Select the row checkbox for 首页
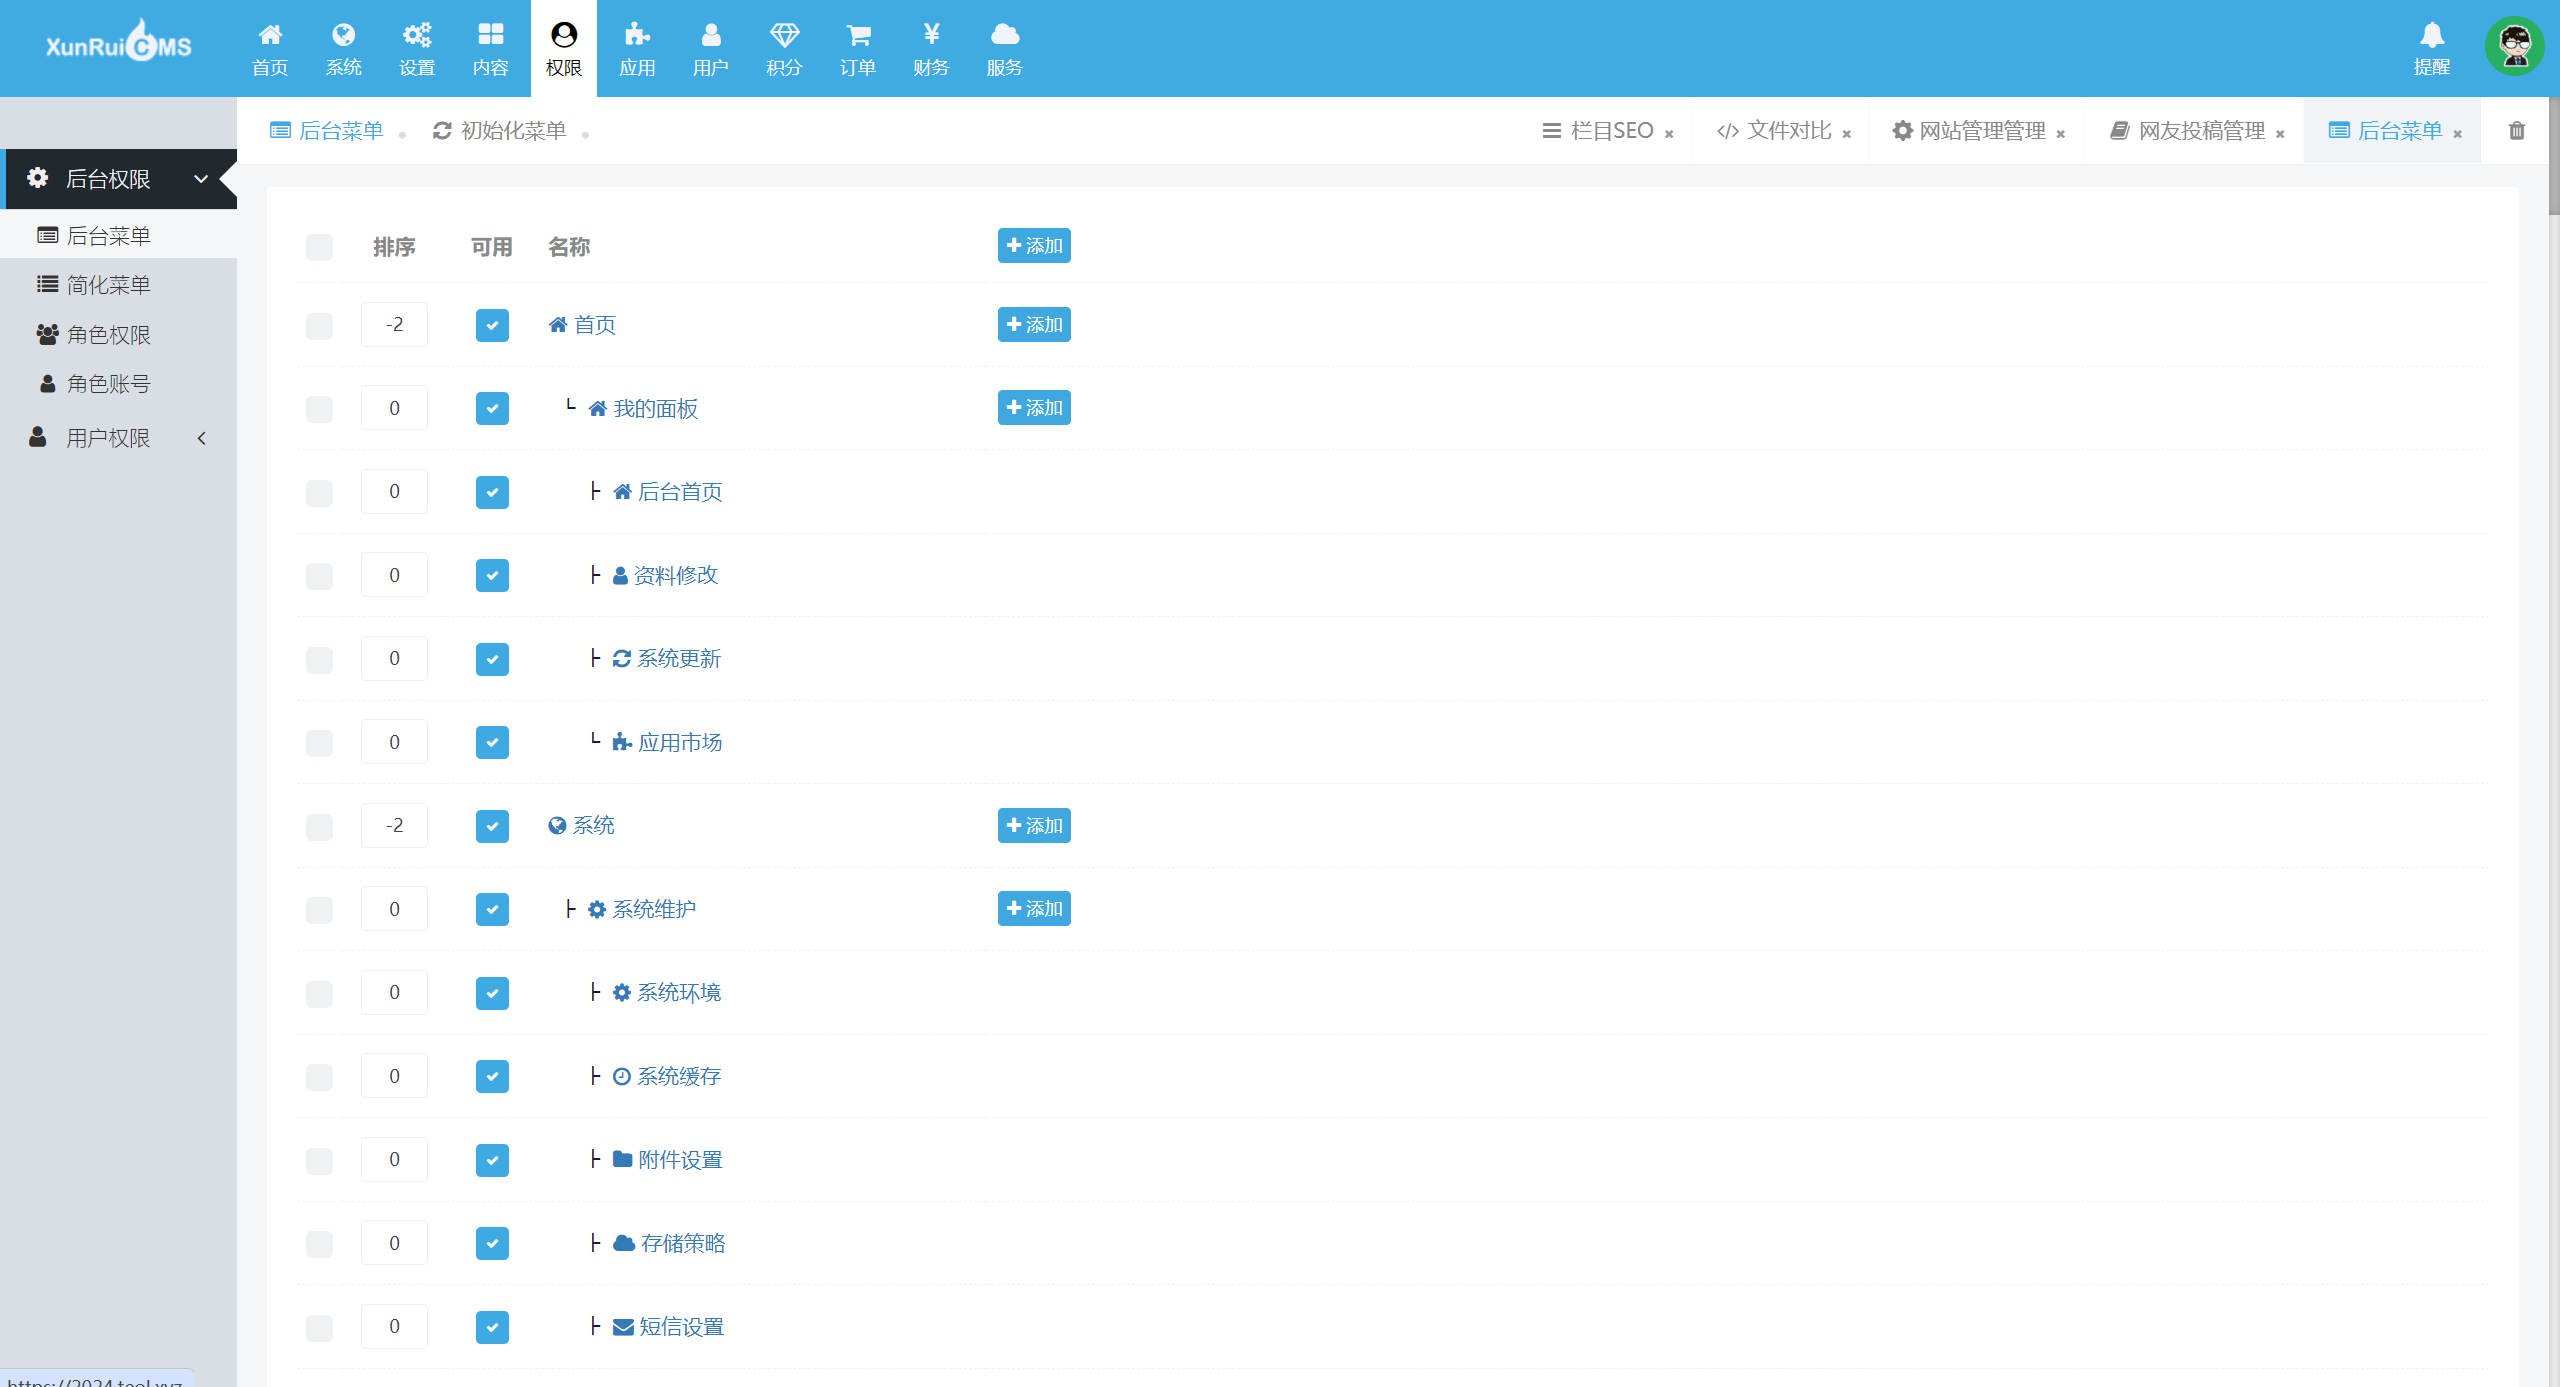Screen dimensions: 2560x1387 [x=319, y=325]
